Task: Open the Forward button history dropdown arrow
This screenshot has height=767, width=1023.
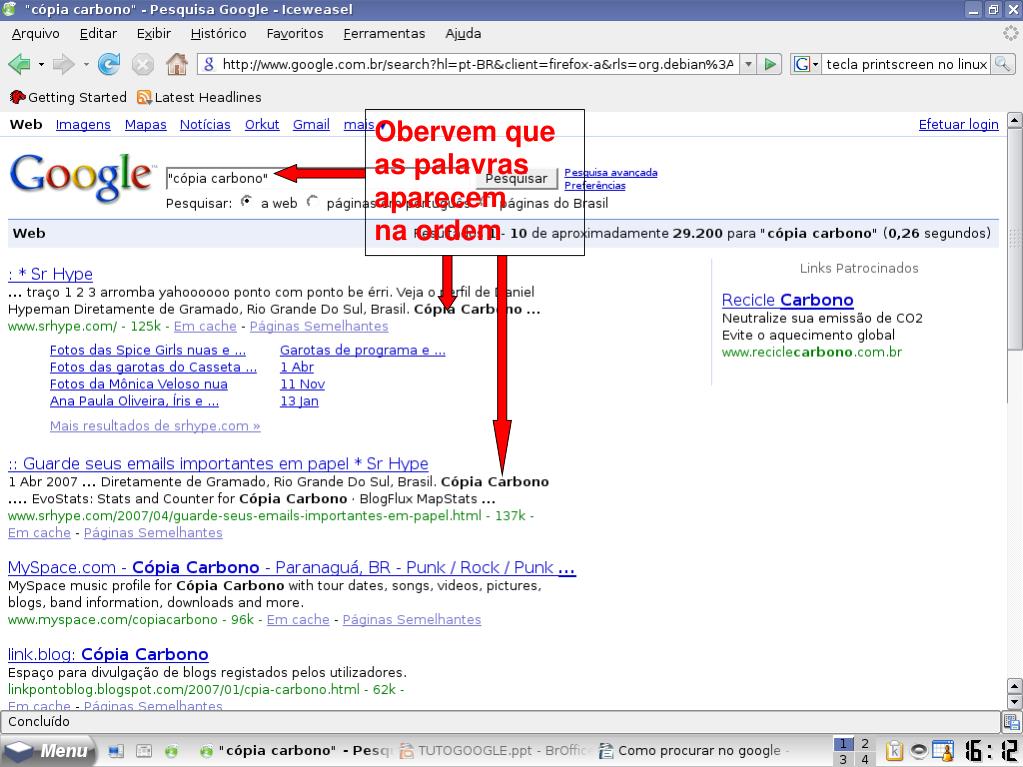Action: (85, 65)
